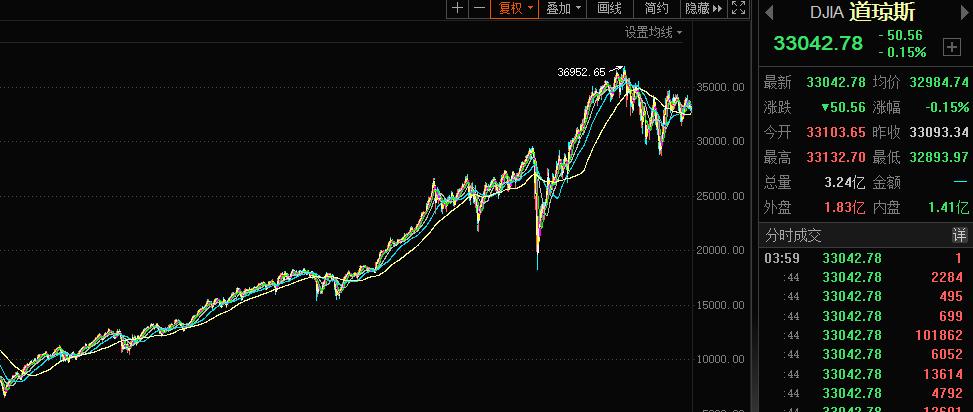Toggle the 简约 simple view mode
Image resolution: width=973 pixels, height=412 pixels.
coord(656,8)
